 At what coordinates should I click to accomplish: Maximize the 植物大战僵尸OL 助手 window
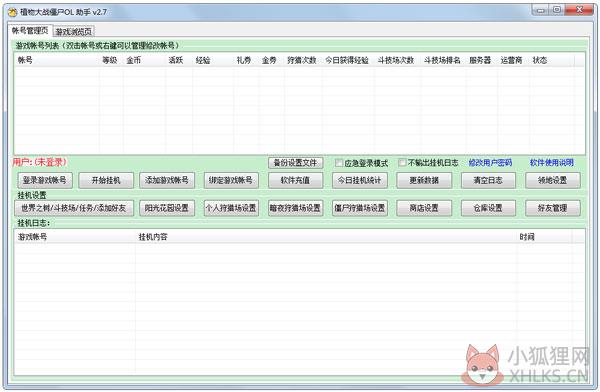point(557,10)
